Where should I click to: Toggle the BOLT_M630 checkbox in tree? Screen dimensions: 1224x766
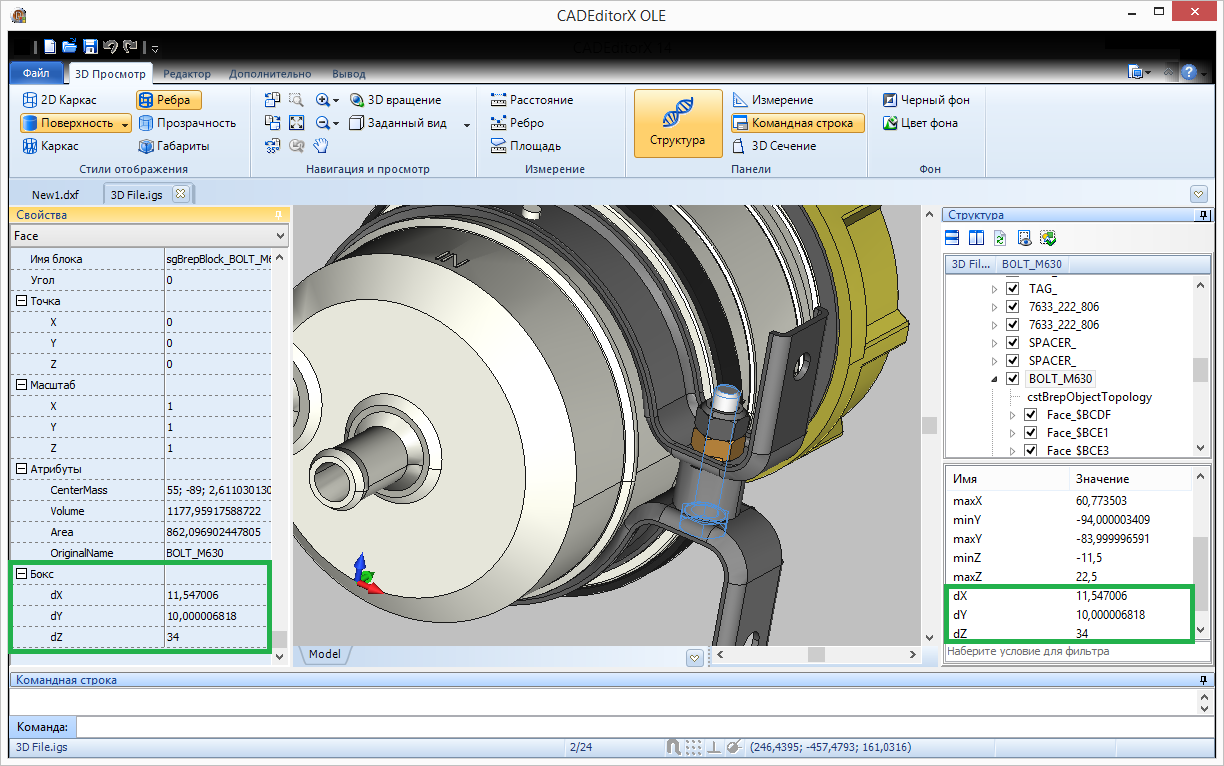(1013, 379)
